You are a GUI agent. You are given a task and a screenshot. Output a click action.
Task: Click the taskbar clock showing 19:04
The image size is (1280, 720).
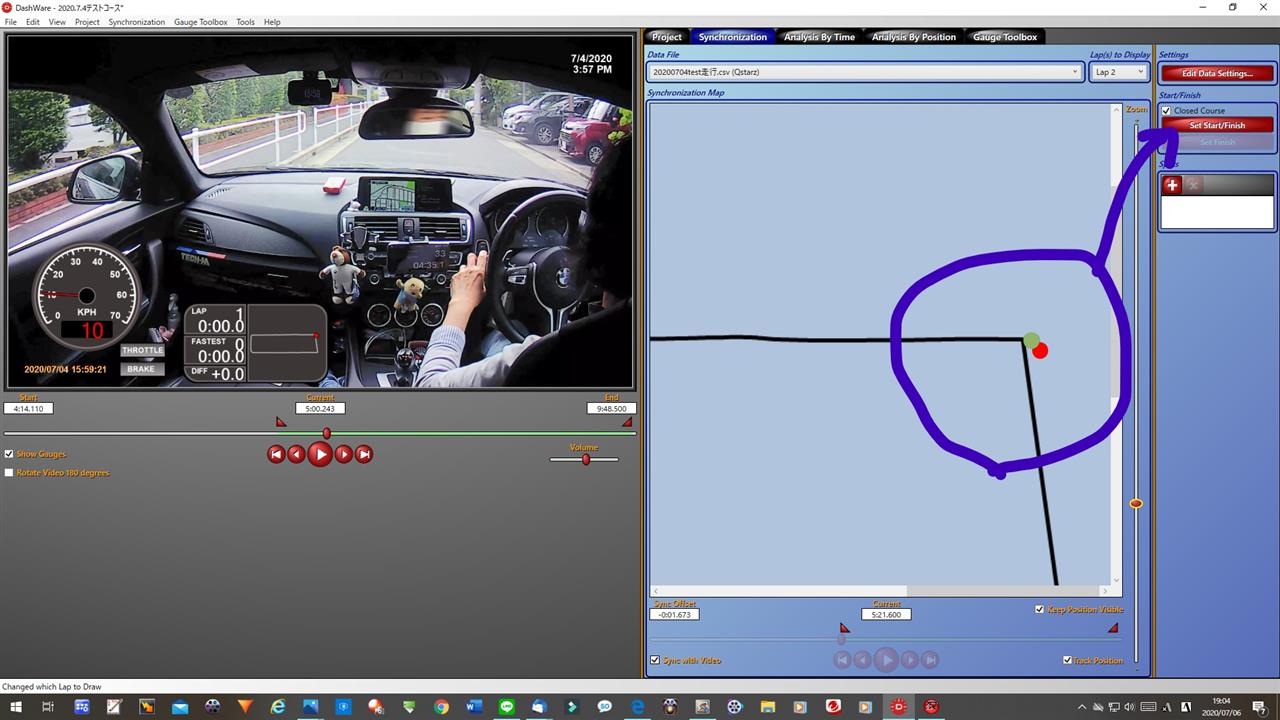(1223, 707)
